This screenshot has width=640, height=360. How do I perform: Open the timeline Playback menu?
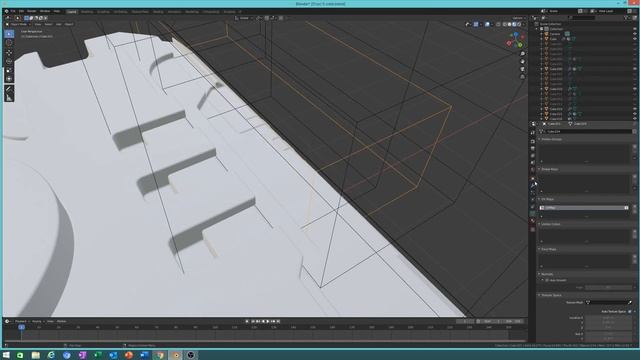point(20,321)
